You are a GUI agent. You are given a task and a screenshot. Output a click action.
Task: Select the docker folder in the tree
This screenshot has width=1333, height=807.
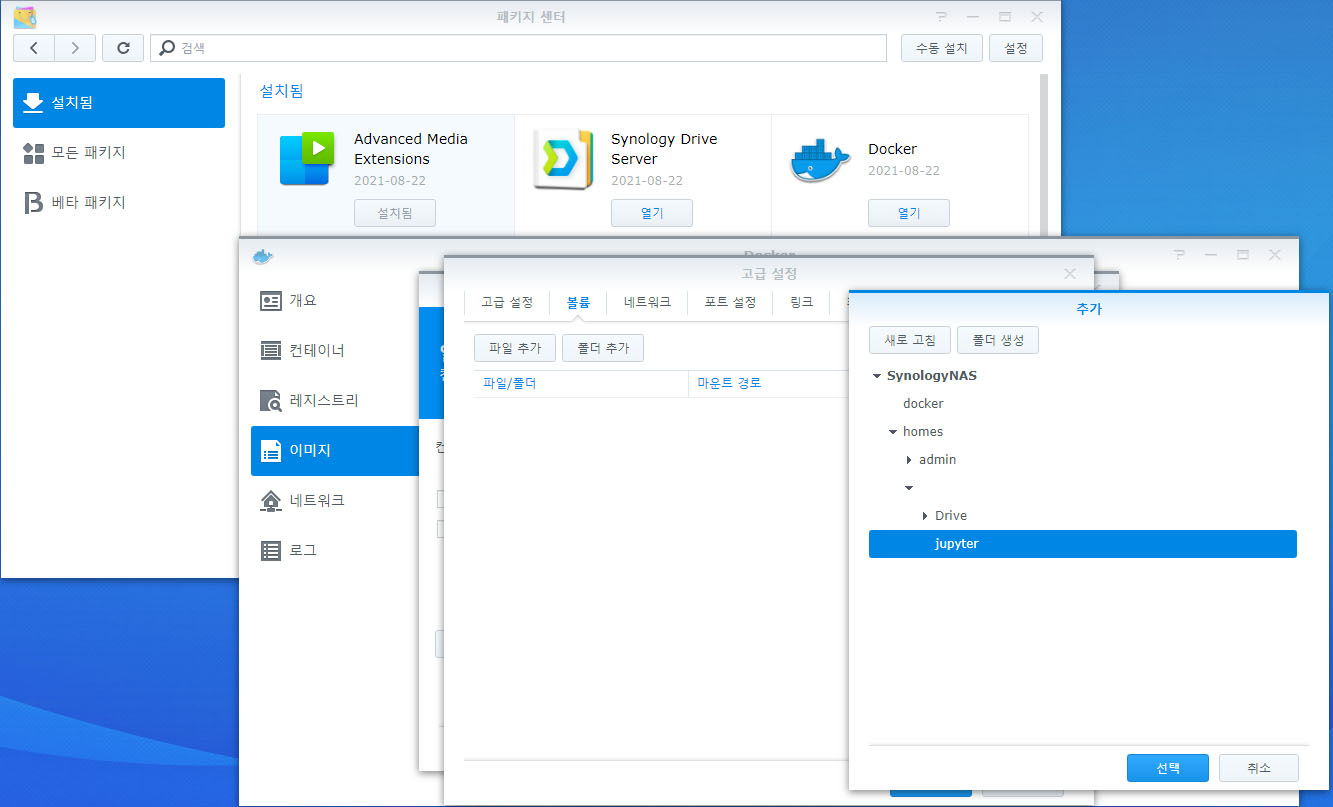(923, 404)
